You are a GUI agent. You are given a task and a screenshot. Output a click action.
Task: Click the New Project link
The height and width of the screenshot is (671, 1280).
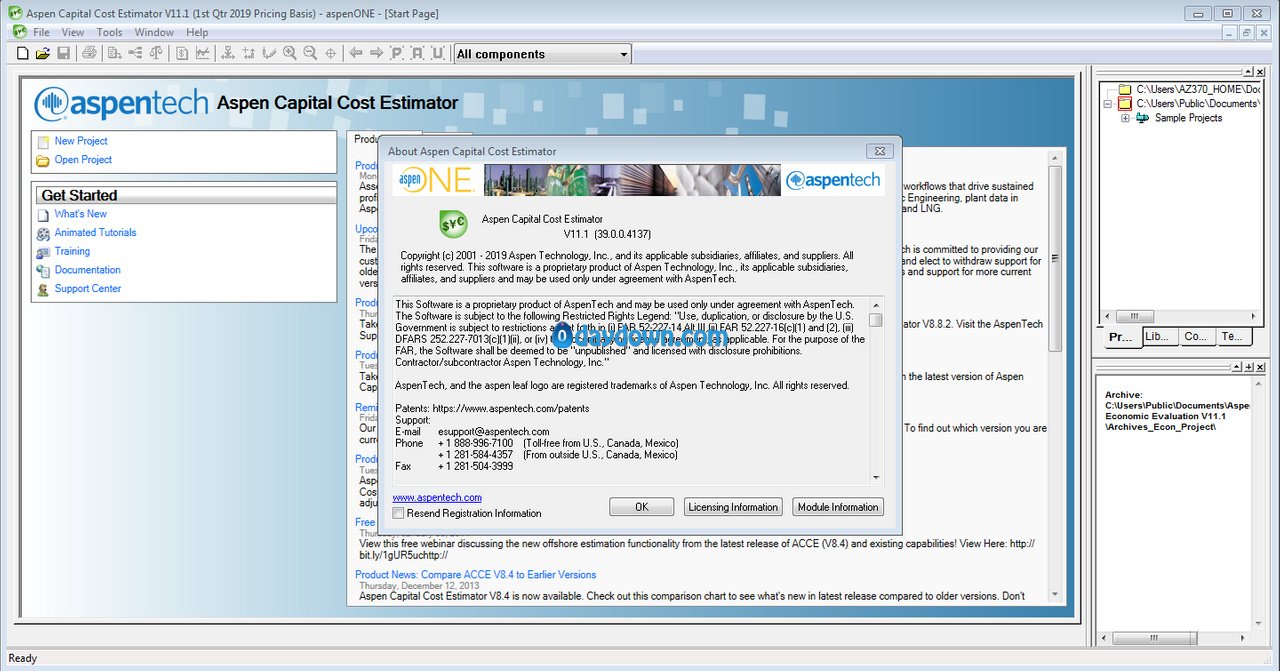coord(81,141)
